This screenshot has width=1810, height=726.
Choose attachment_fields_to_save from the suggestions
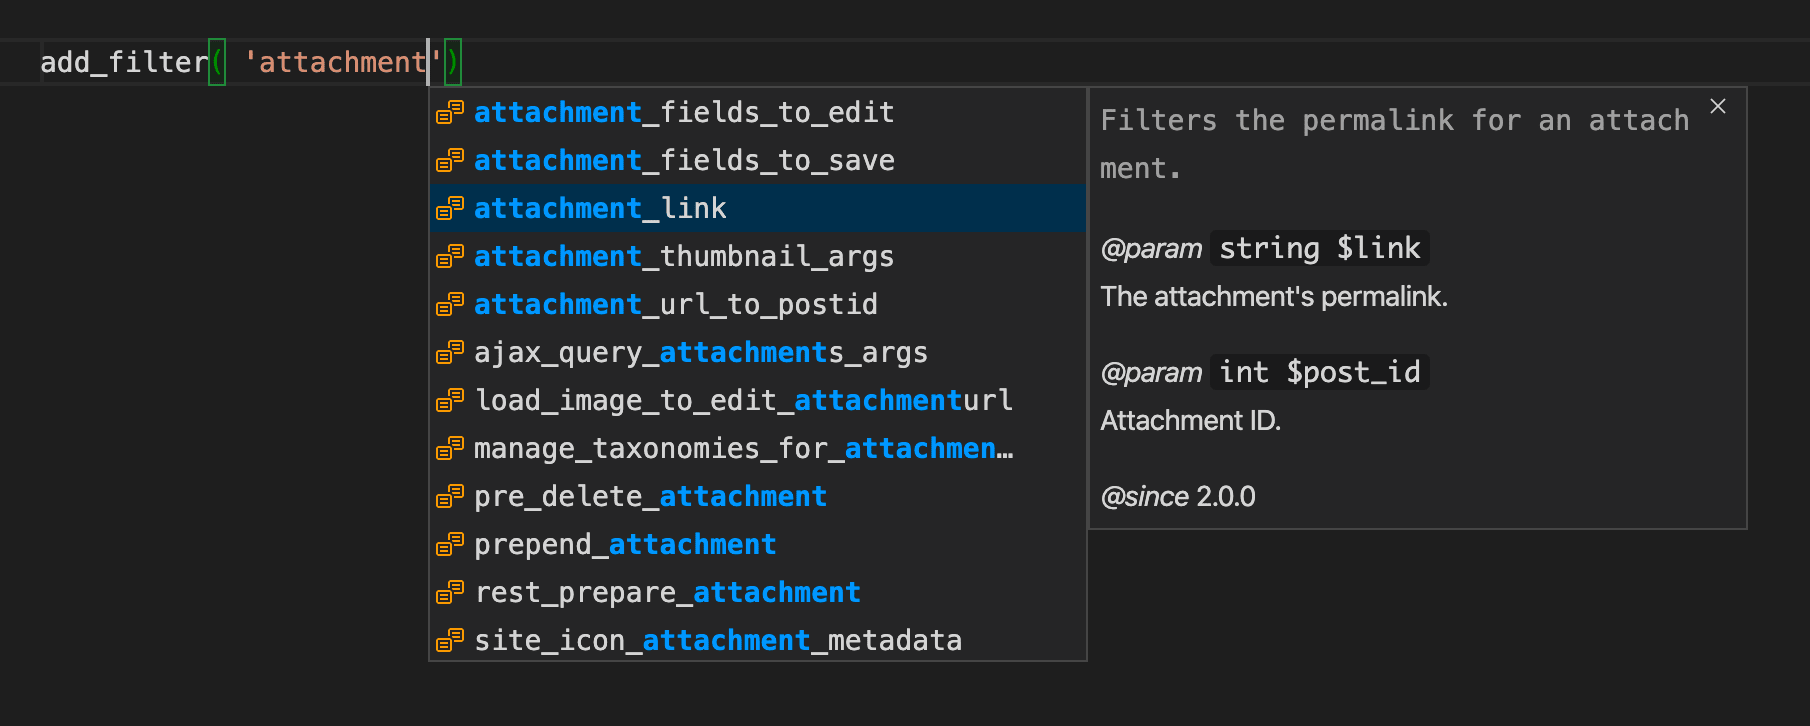tap(685, 160)
